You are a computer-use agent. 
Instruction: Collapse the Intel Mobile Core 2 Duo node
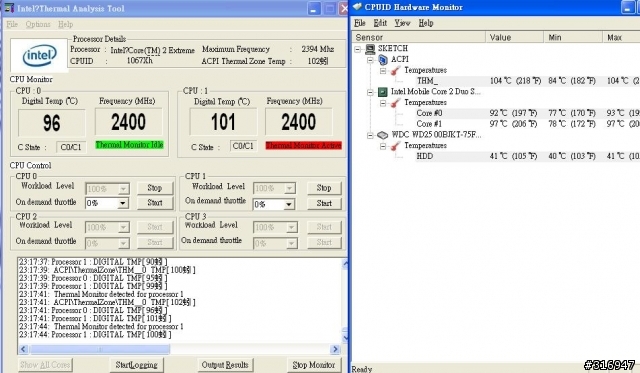(x=370, y=92)
